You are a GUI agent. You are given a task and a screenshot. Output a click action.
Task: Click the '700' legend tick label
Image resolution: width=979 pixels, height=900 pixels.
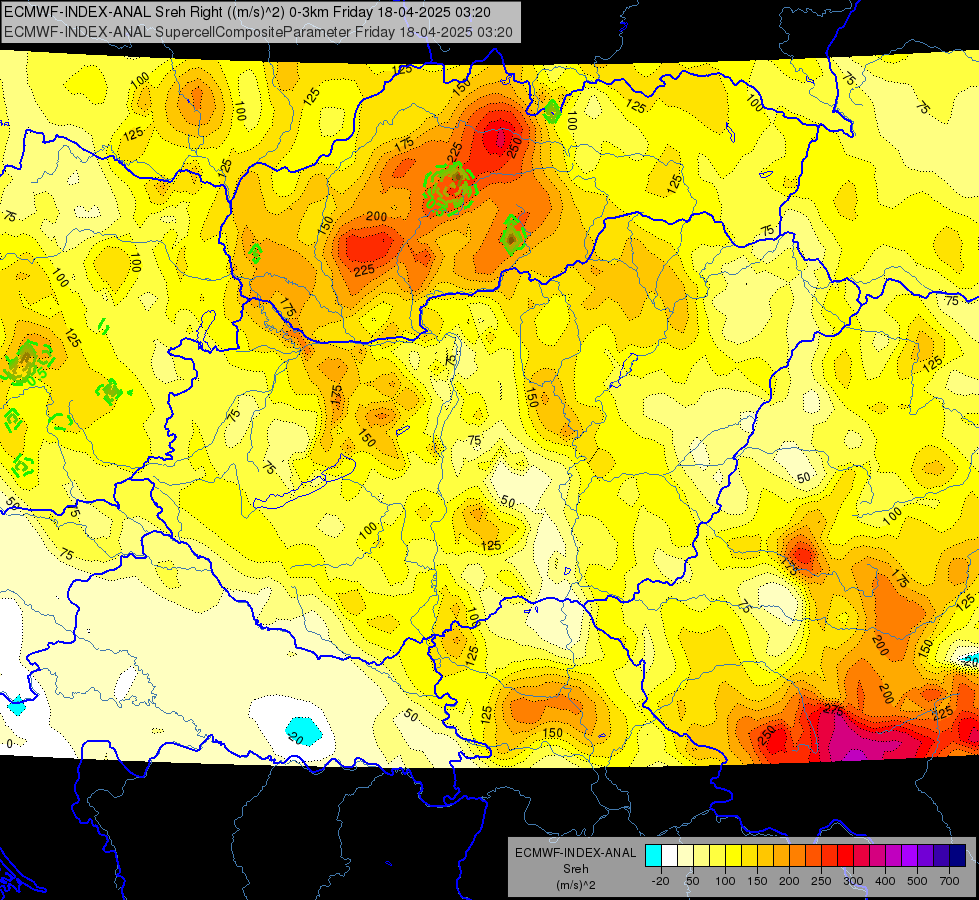pyautogui.click(x=949, y=881)
